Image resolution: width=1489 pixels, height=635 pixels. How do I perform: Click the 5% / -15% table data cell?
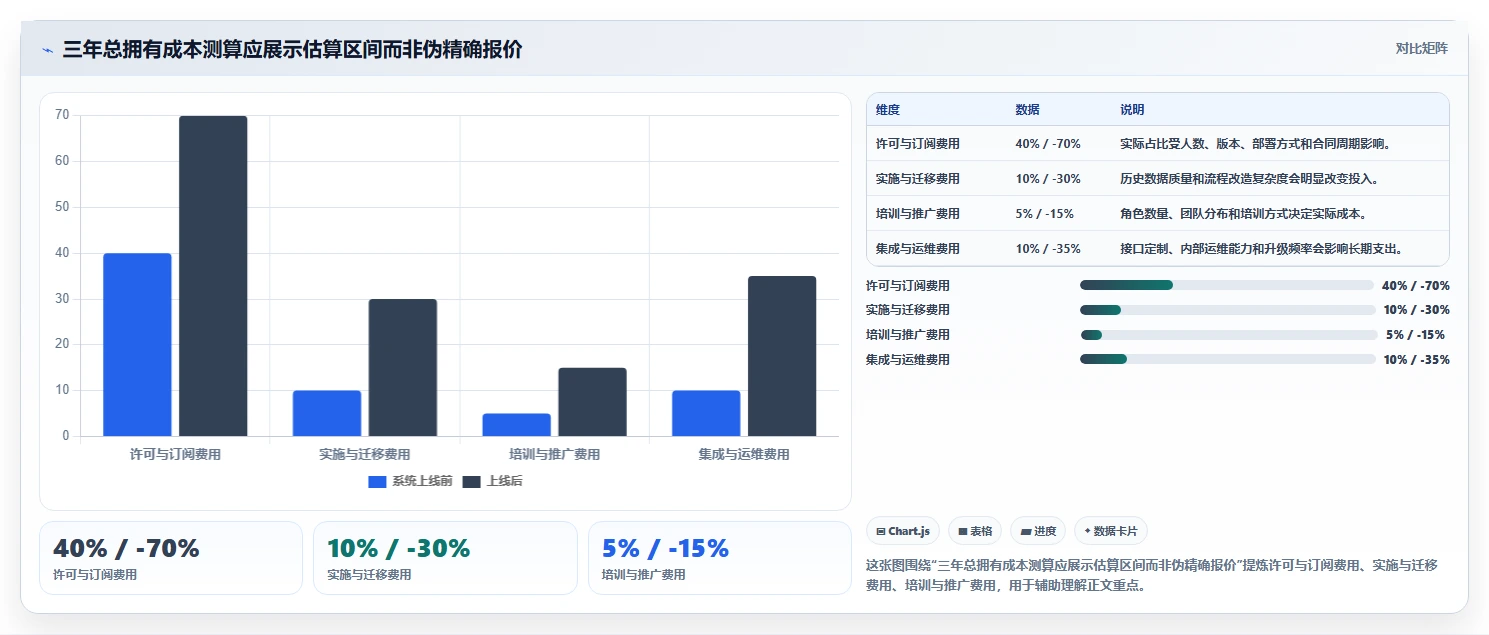pos(1044,214)
